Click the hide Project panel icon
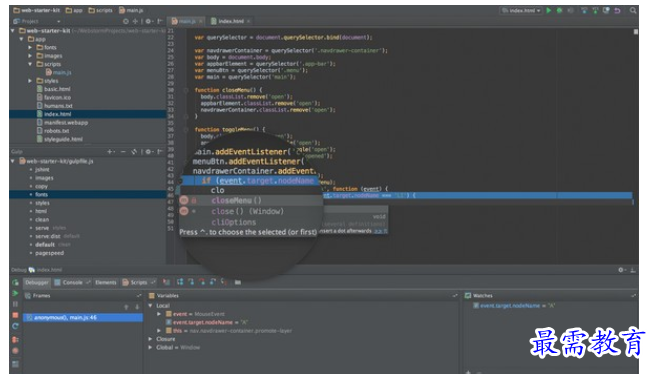This screenshot has height=374, width=654. [x=160, y=21]
